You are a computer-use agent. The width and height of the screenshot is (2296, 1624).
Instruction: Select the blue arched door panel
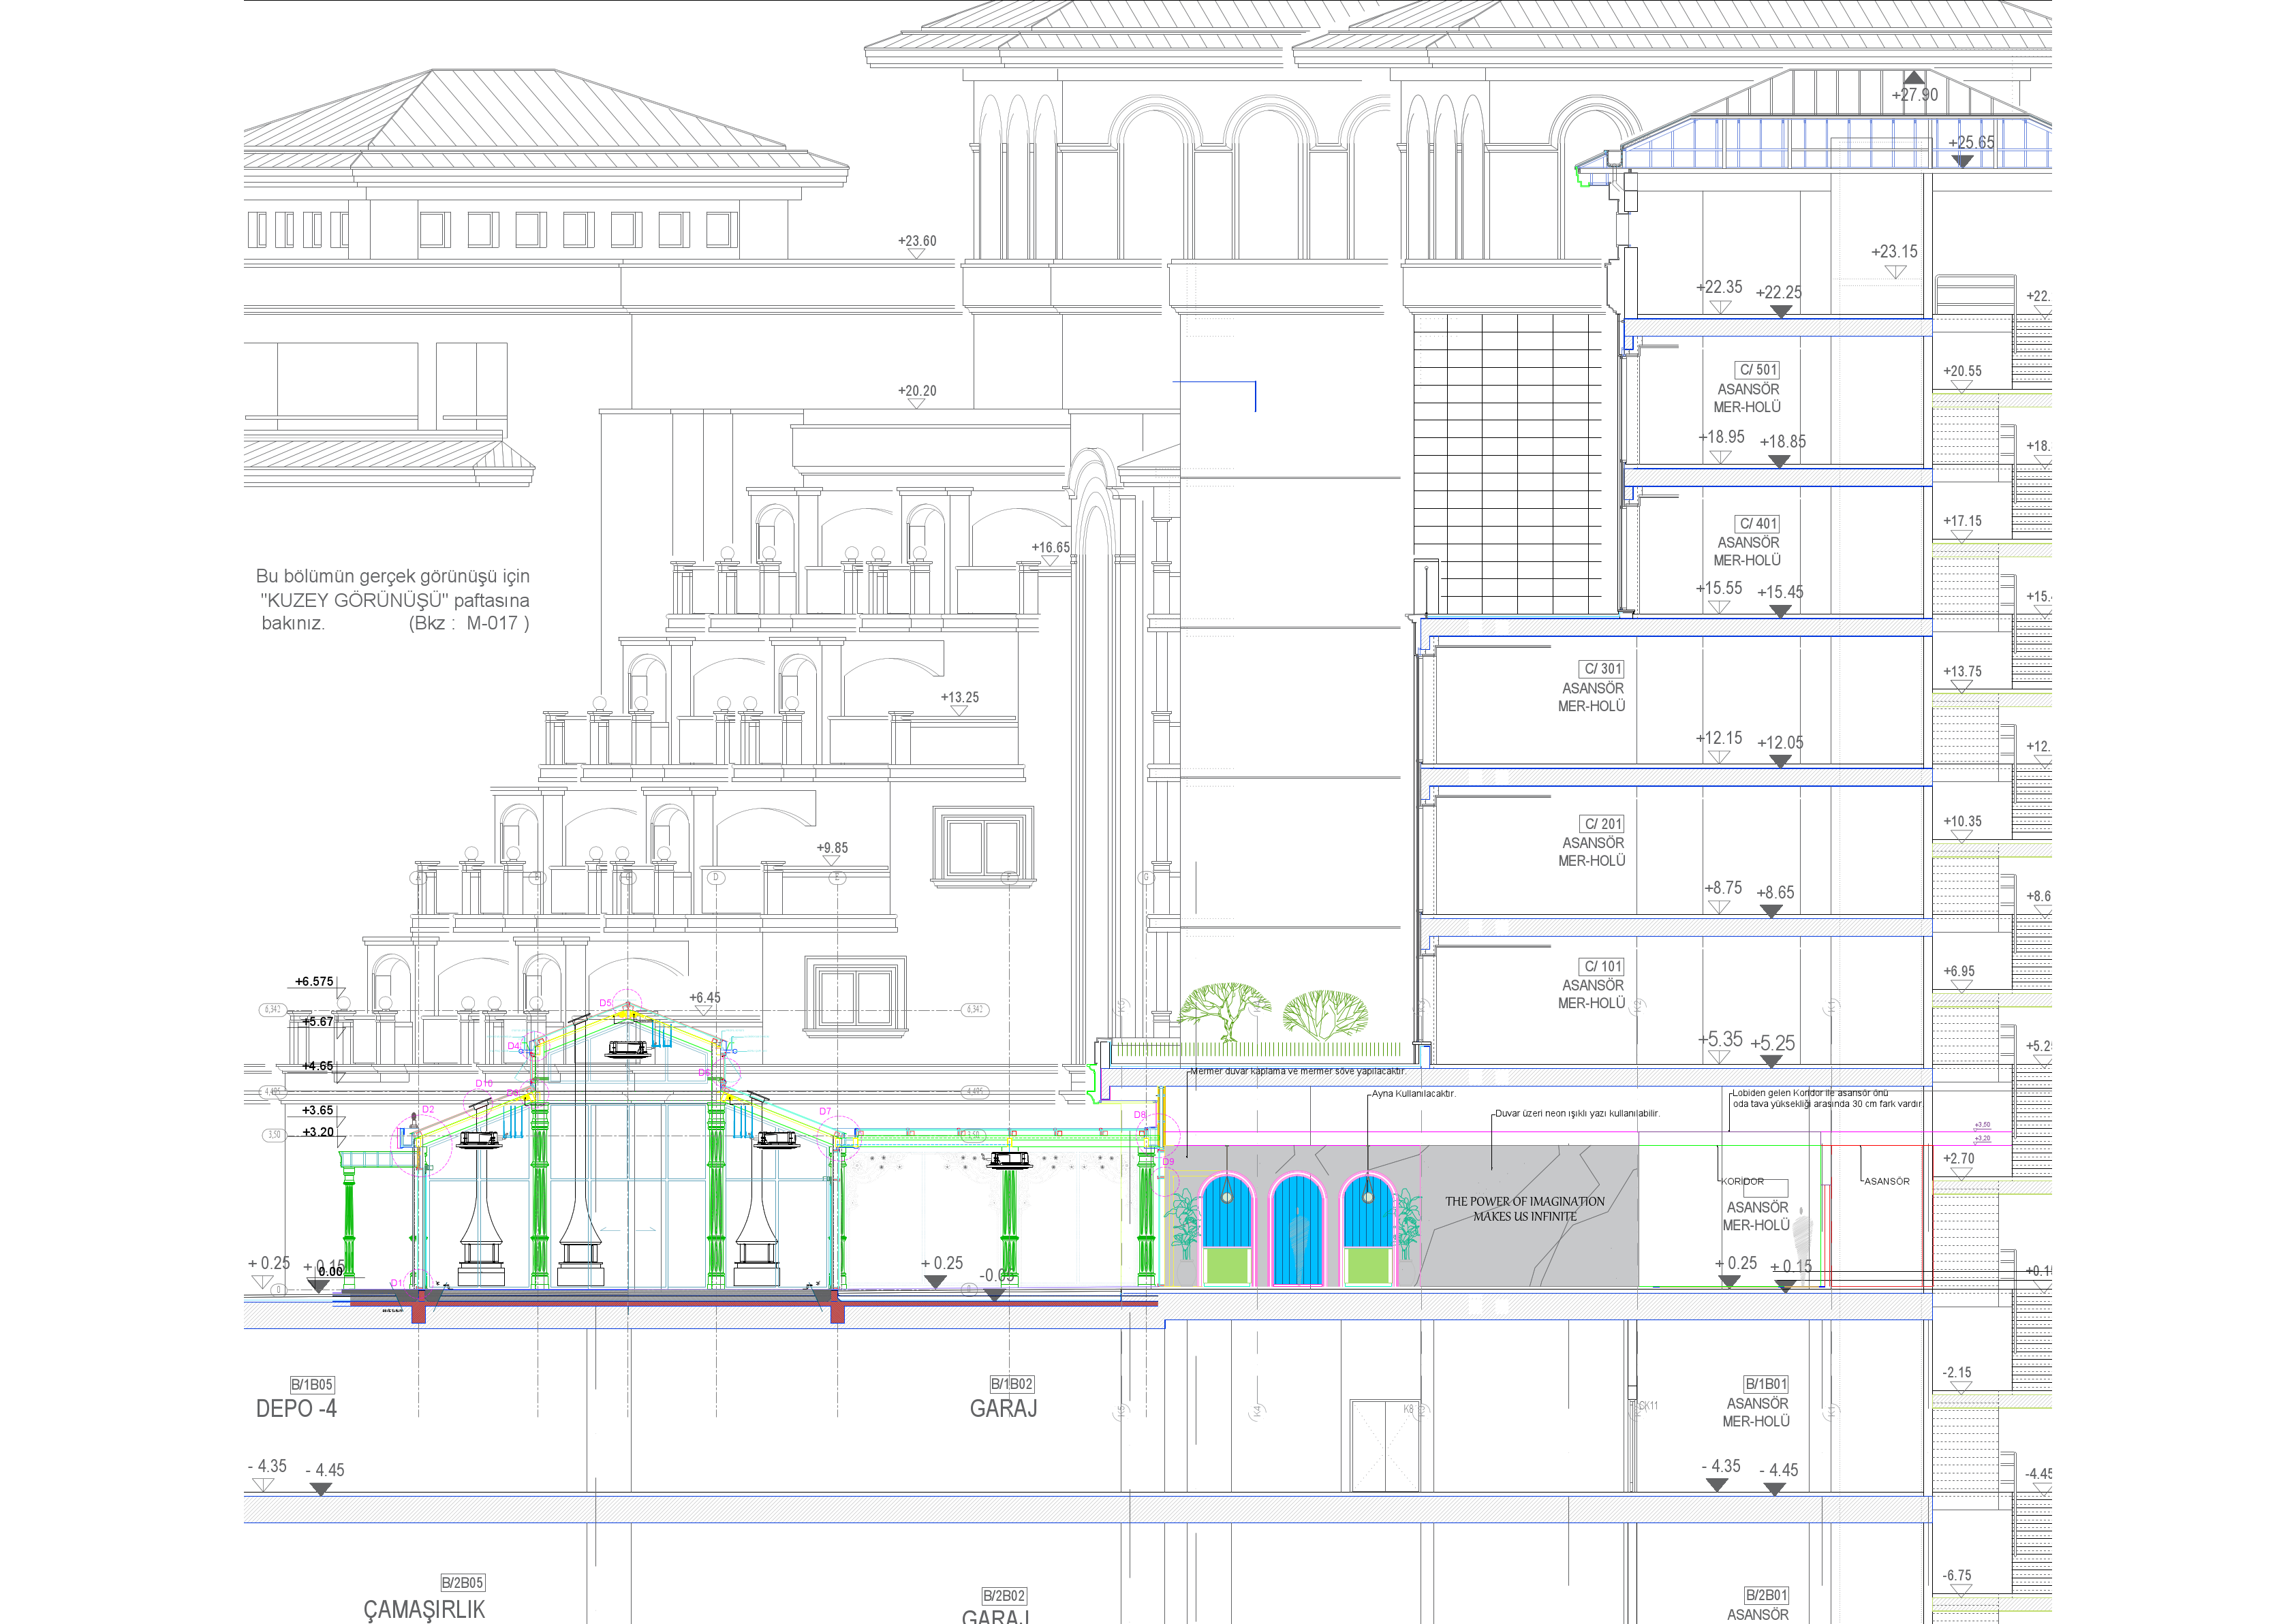point(1298,1228)
